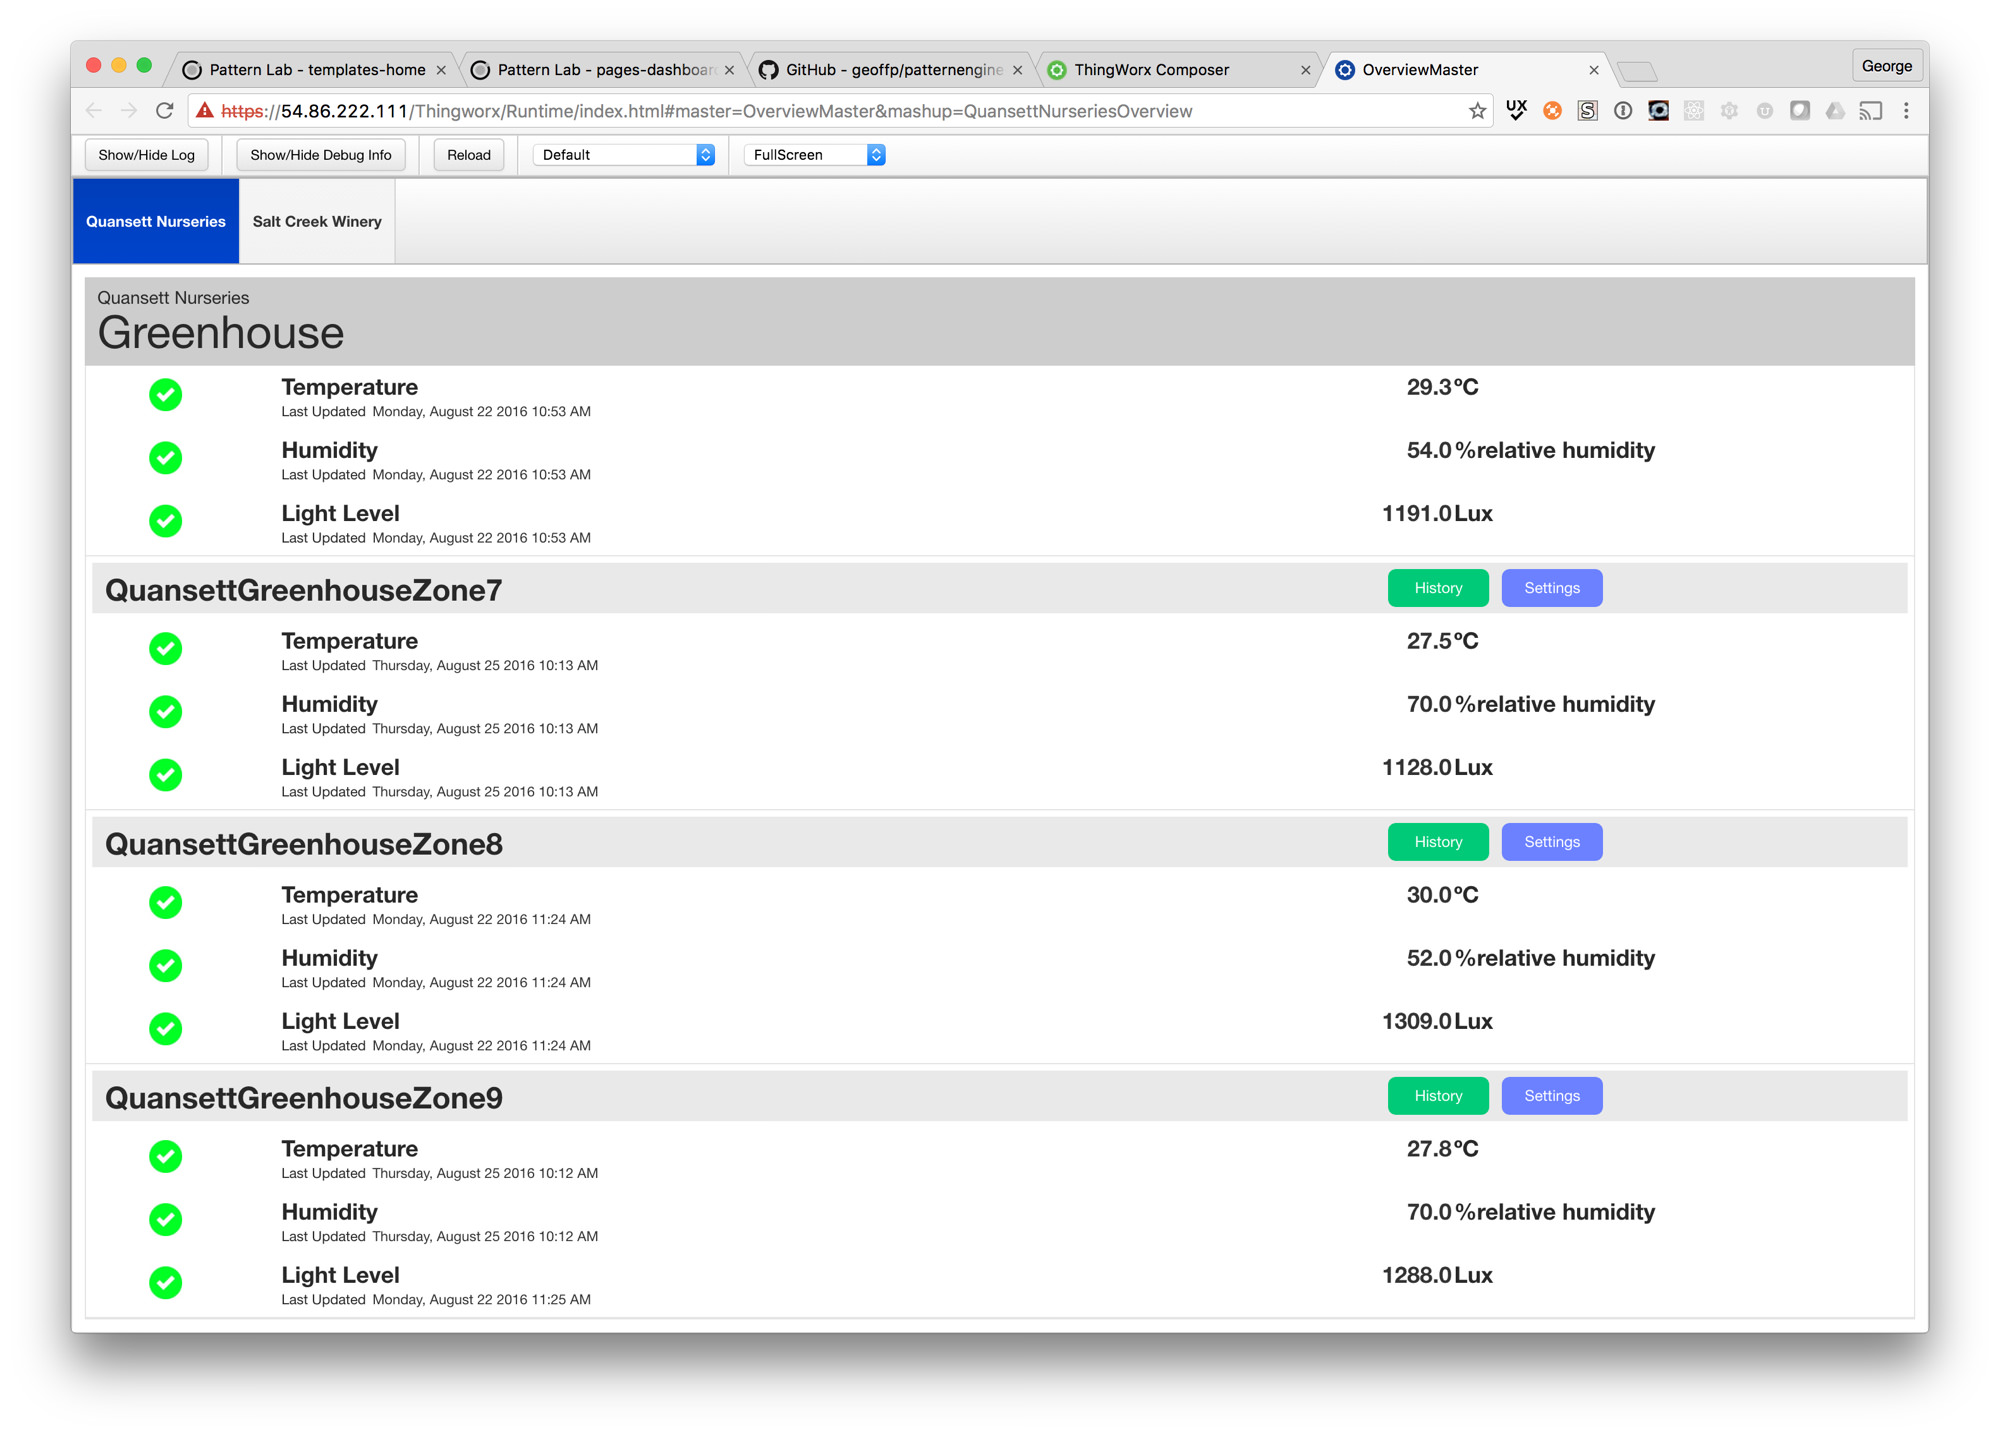2000x1435 pixels.
Task: Click the Google Drive extension icon
Action: click(x=1835, y=111)
